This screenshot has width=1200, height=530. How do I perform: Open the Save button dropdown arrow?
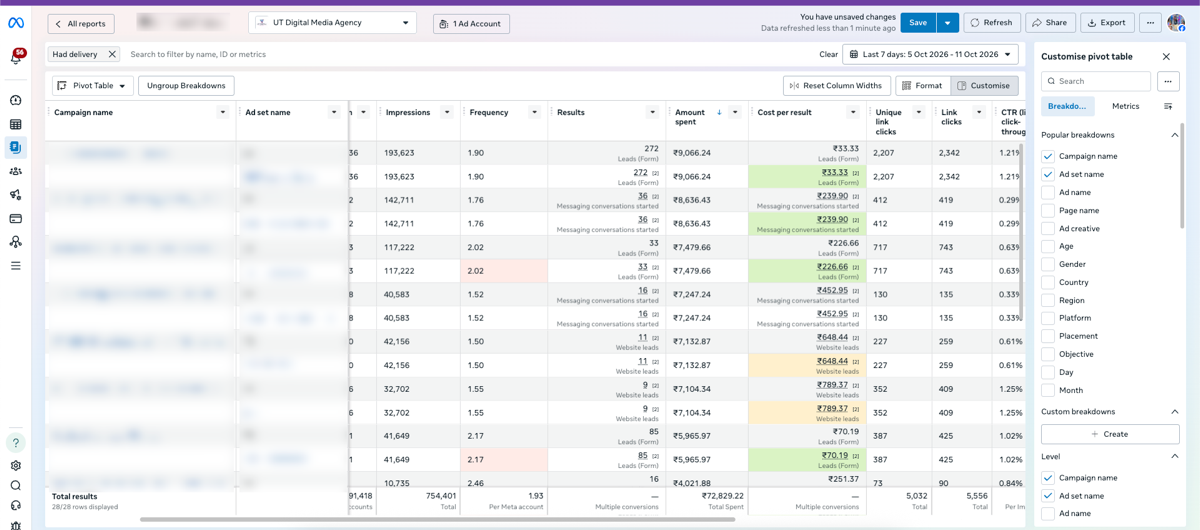pos(947,23)
